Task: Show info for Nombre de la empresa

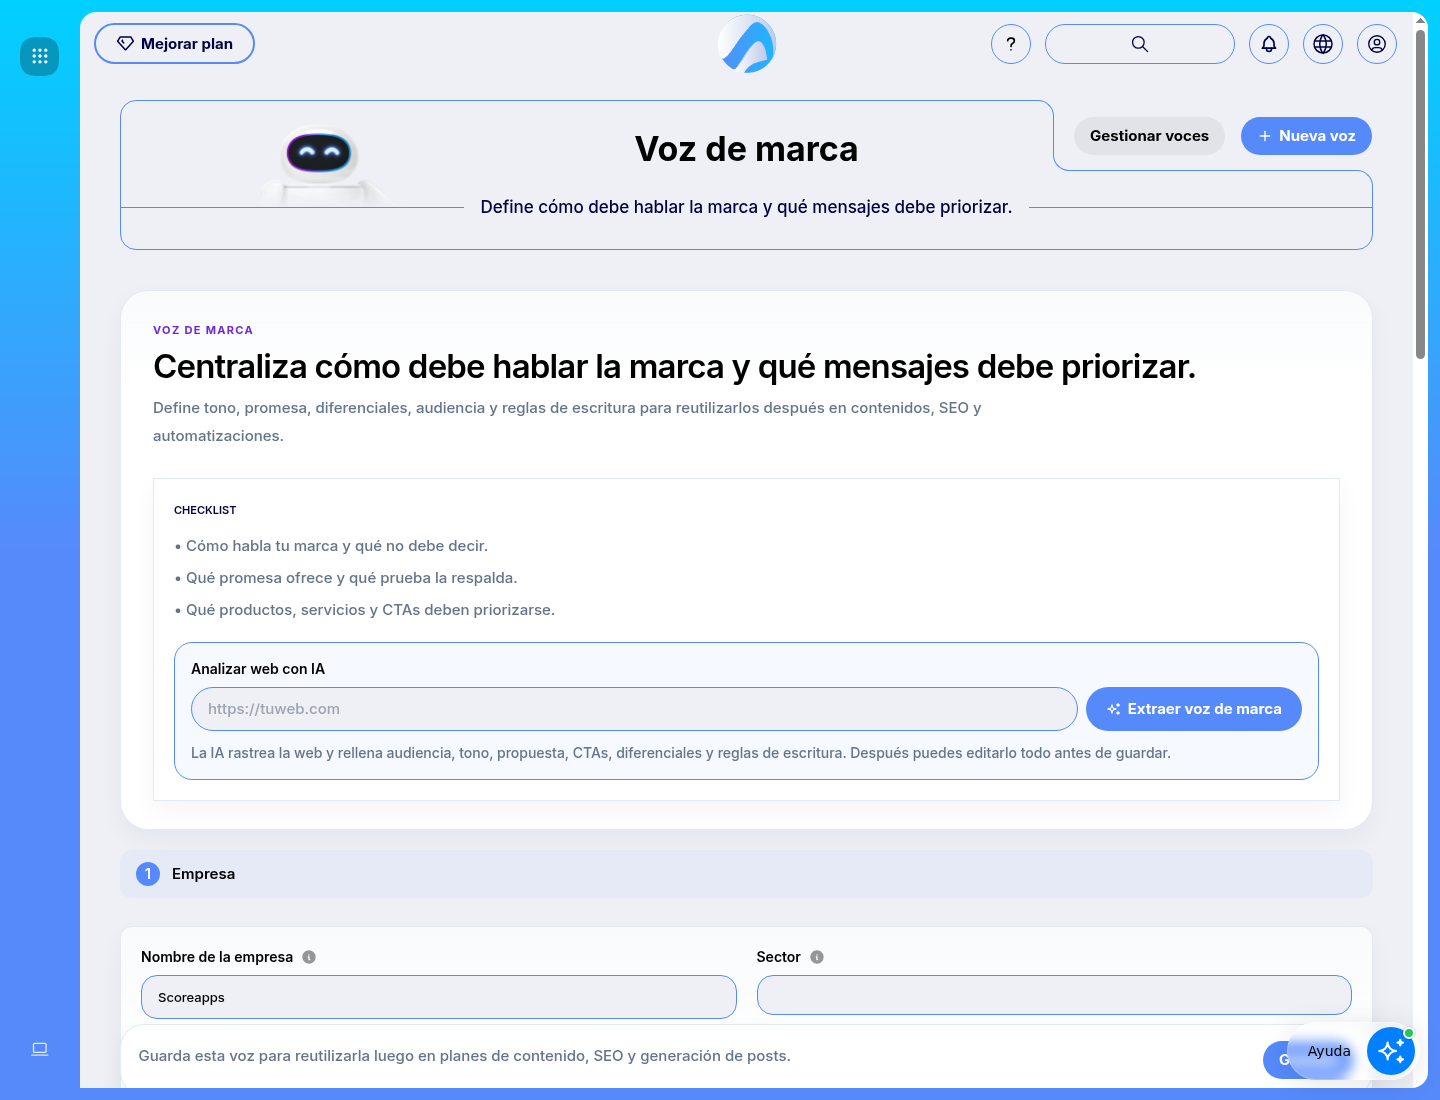Action: tap(309, 957)
